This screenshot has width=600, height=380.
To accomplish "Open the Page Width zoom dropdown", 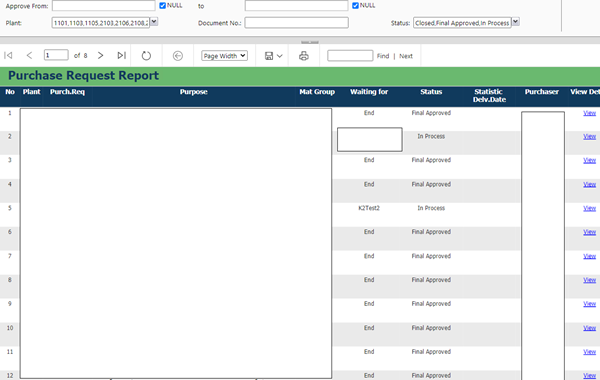I will tap(224, 56).
